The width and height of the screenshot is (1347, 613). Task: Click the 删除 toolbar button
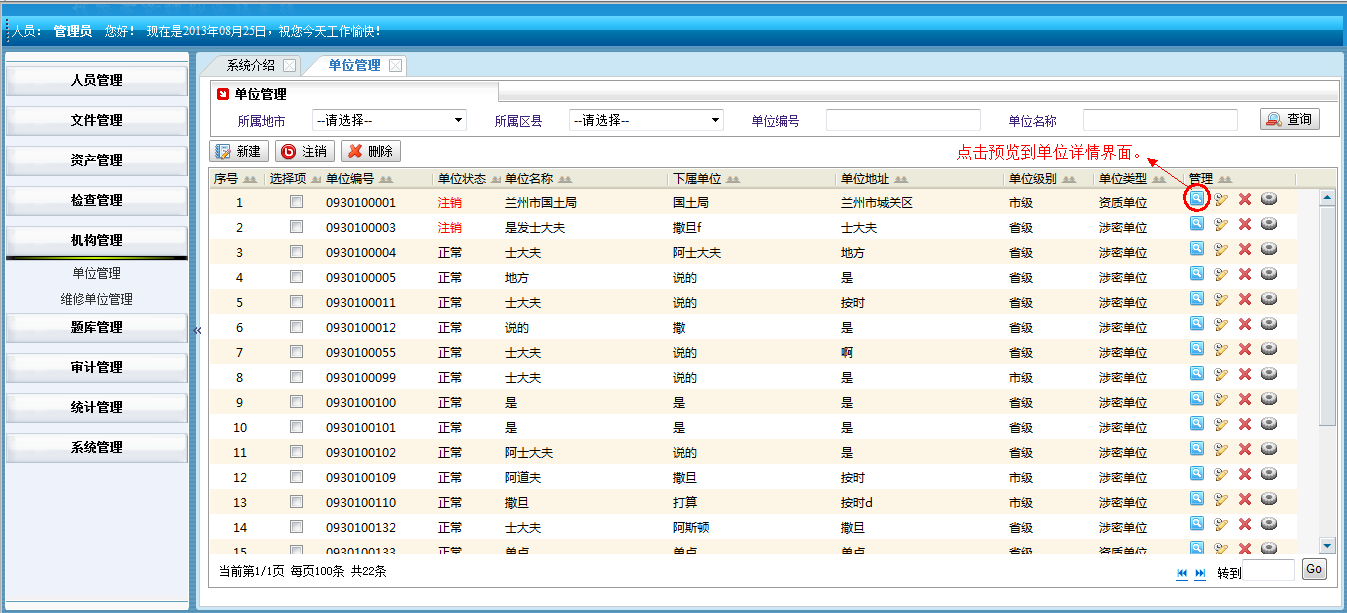371,151
